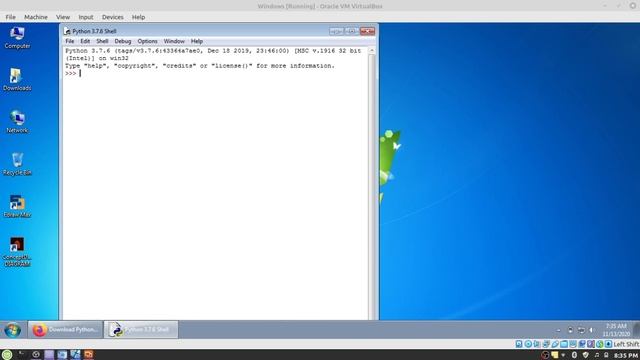Open the VirtualBox Devices menu

click(x=113, y=17)
